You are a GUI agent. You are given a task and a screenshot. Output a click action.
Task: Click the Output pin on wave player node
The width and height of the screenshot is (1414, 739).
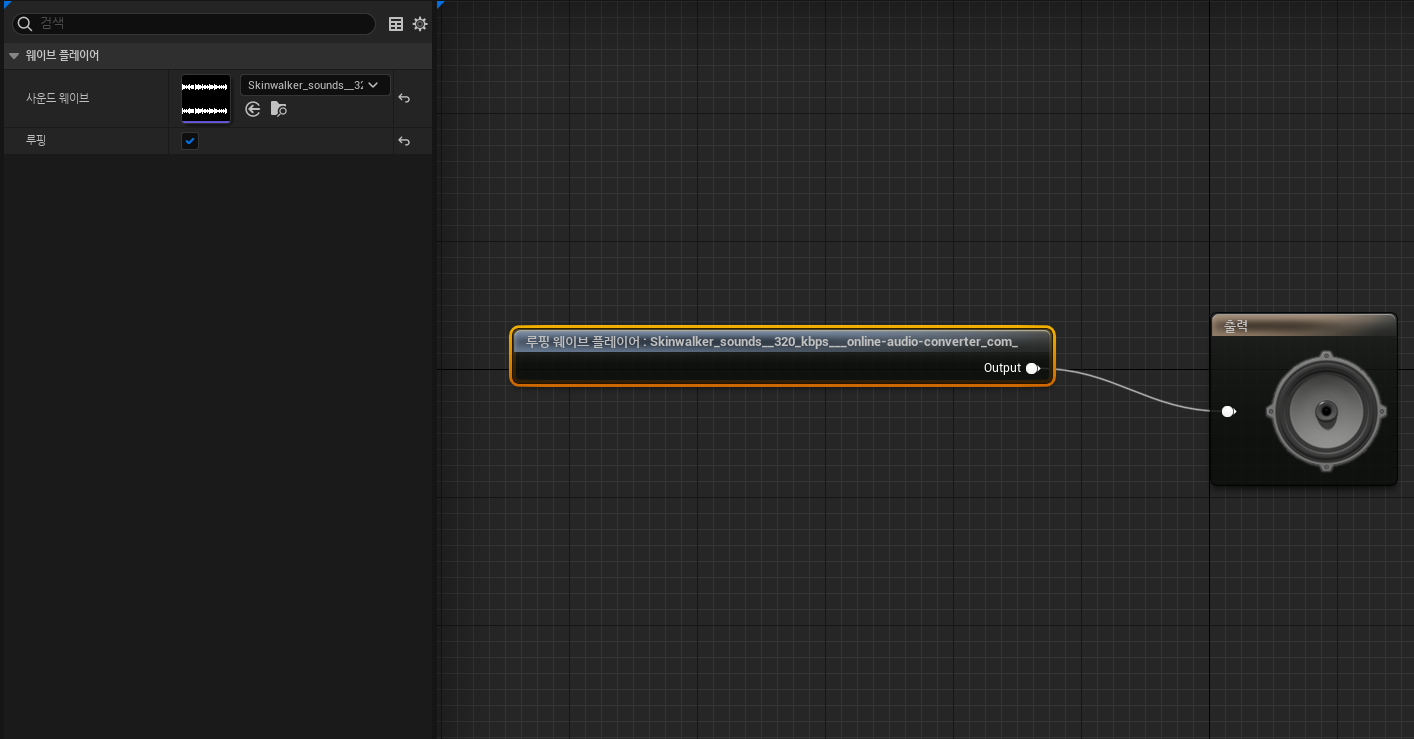pyautogui.click(x=1033, y=368)
